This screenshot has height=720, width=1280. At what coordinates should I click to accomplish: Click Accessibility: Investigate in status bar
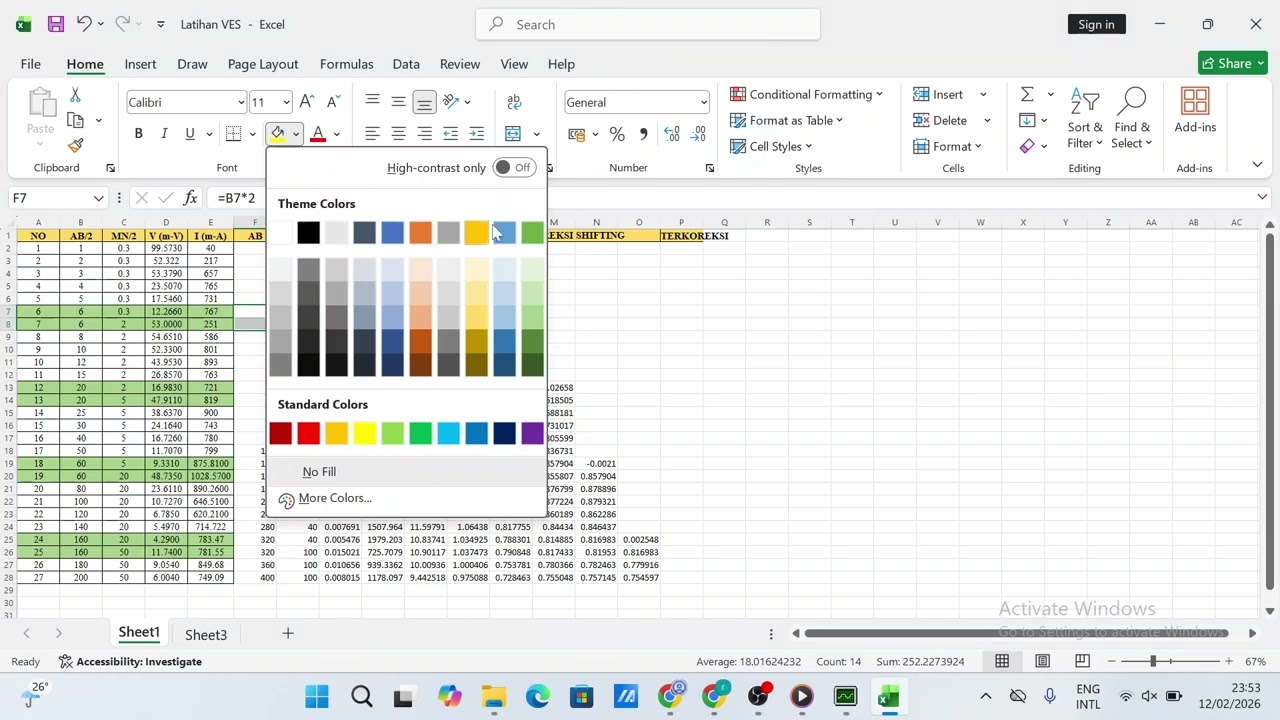130,661
